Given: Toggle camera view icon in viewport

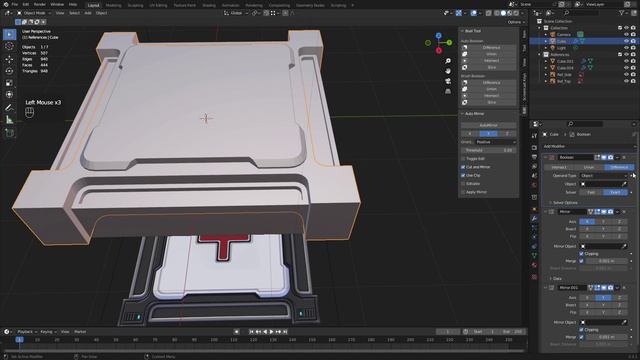Looking at the screenshot, I should click(x=448, y=81).
